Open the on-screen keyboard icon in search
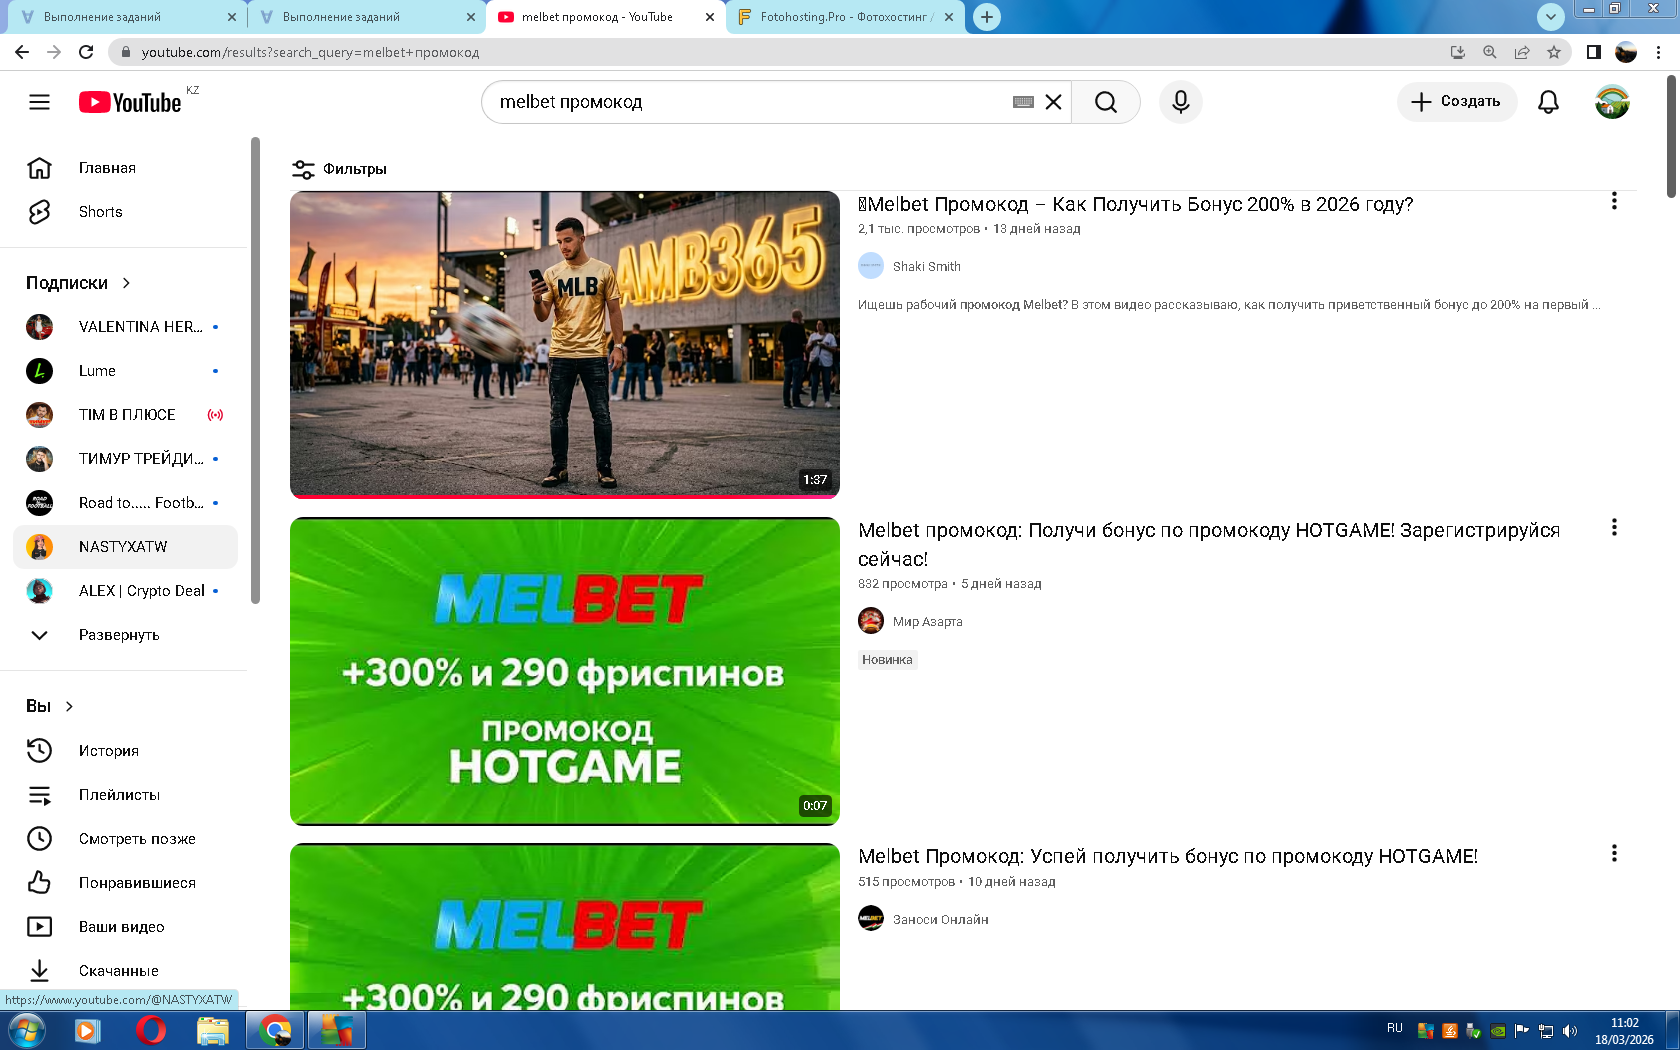1680x1050 pixels. point(1022,102)
